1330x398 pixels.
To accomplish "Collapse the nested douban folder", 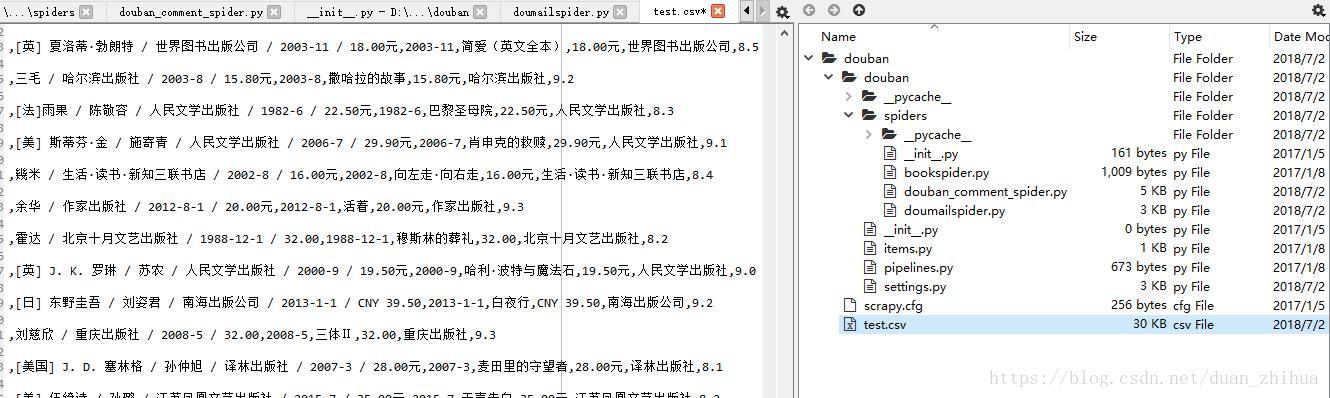I will point(830,77).
